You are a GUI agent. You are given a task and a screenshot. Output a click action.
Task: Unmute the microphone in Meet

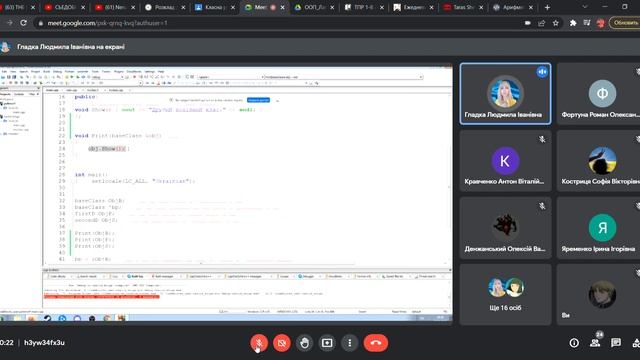tap(259, 343)
